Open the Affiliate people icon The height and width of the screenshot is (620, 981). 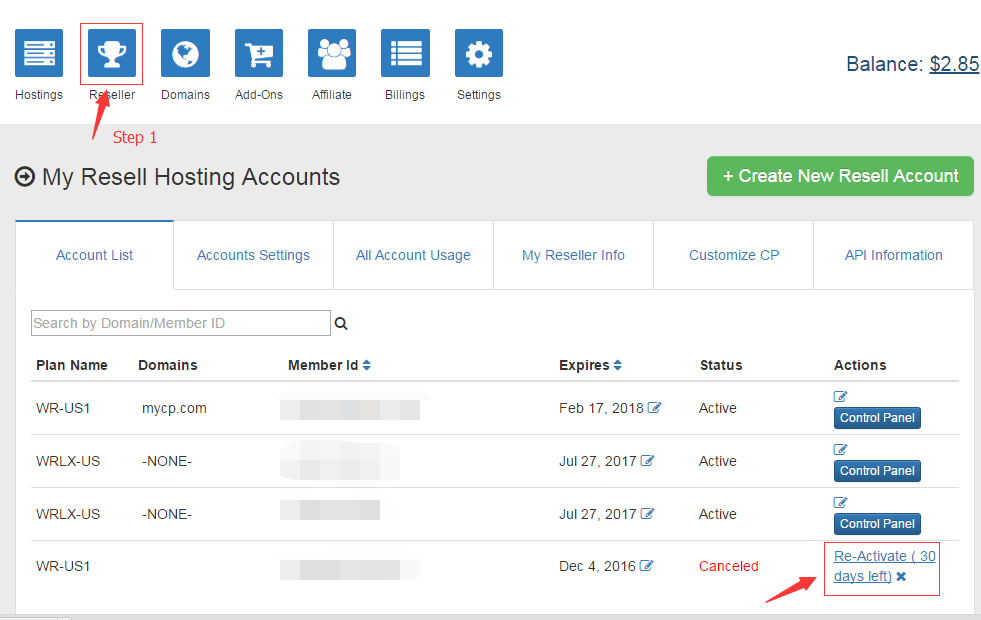click(x=332, y=53)
